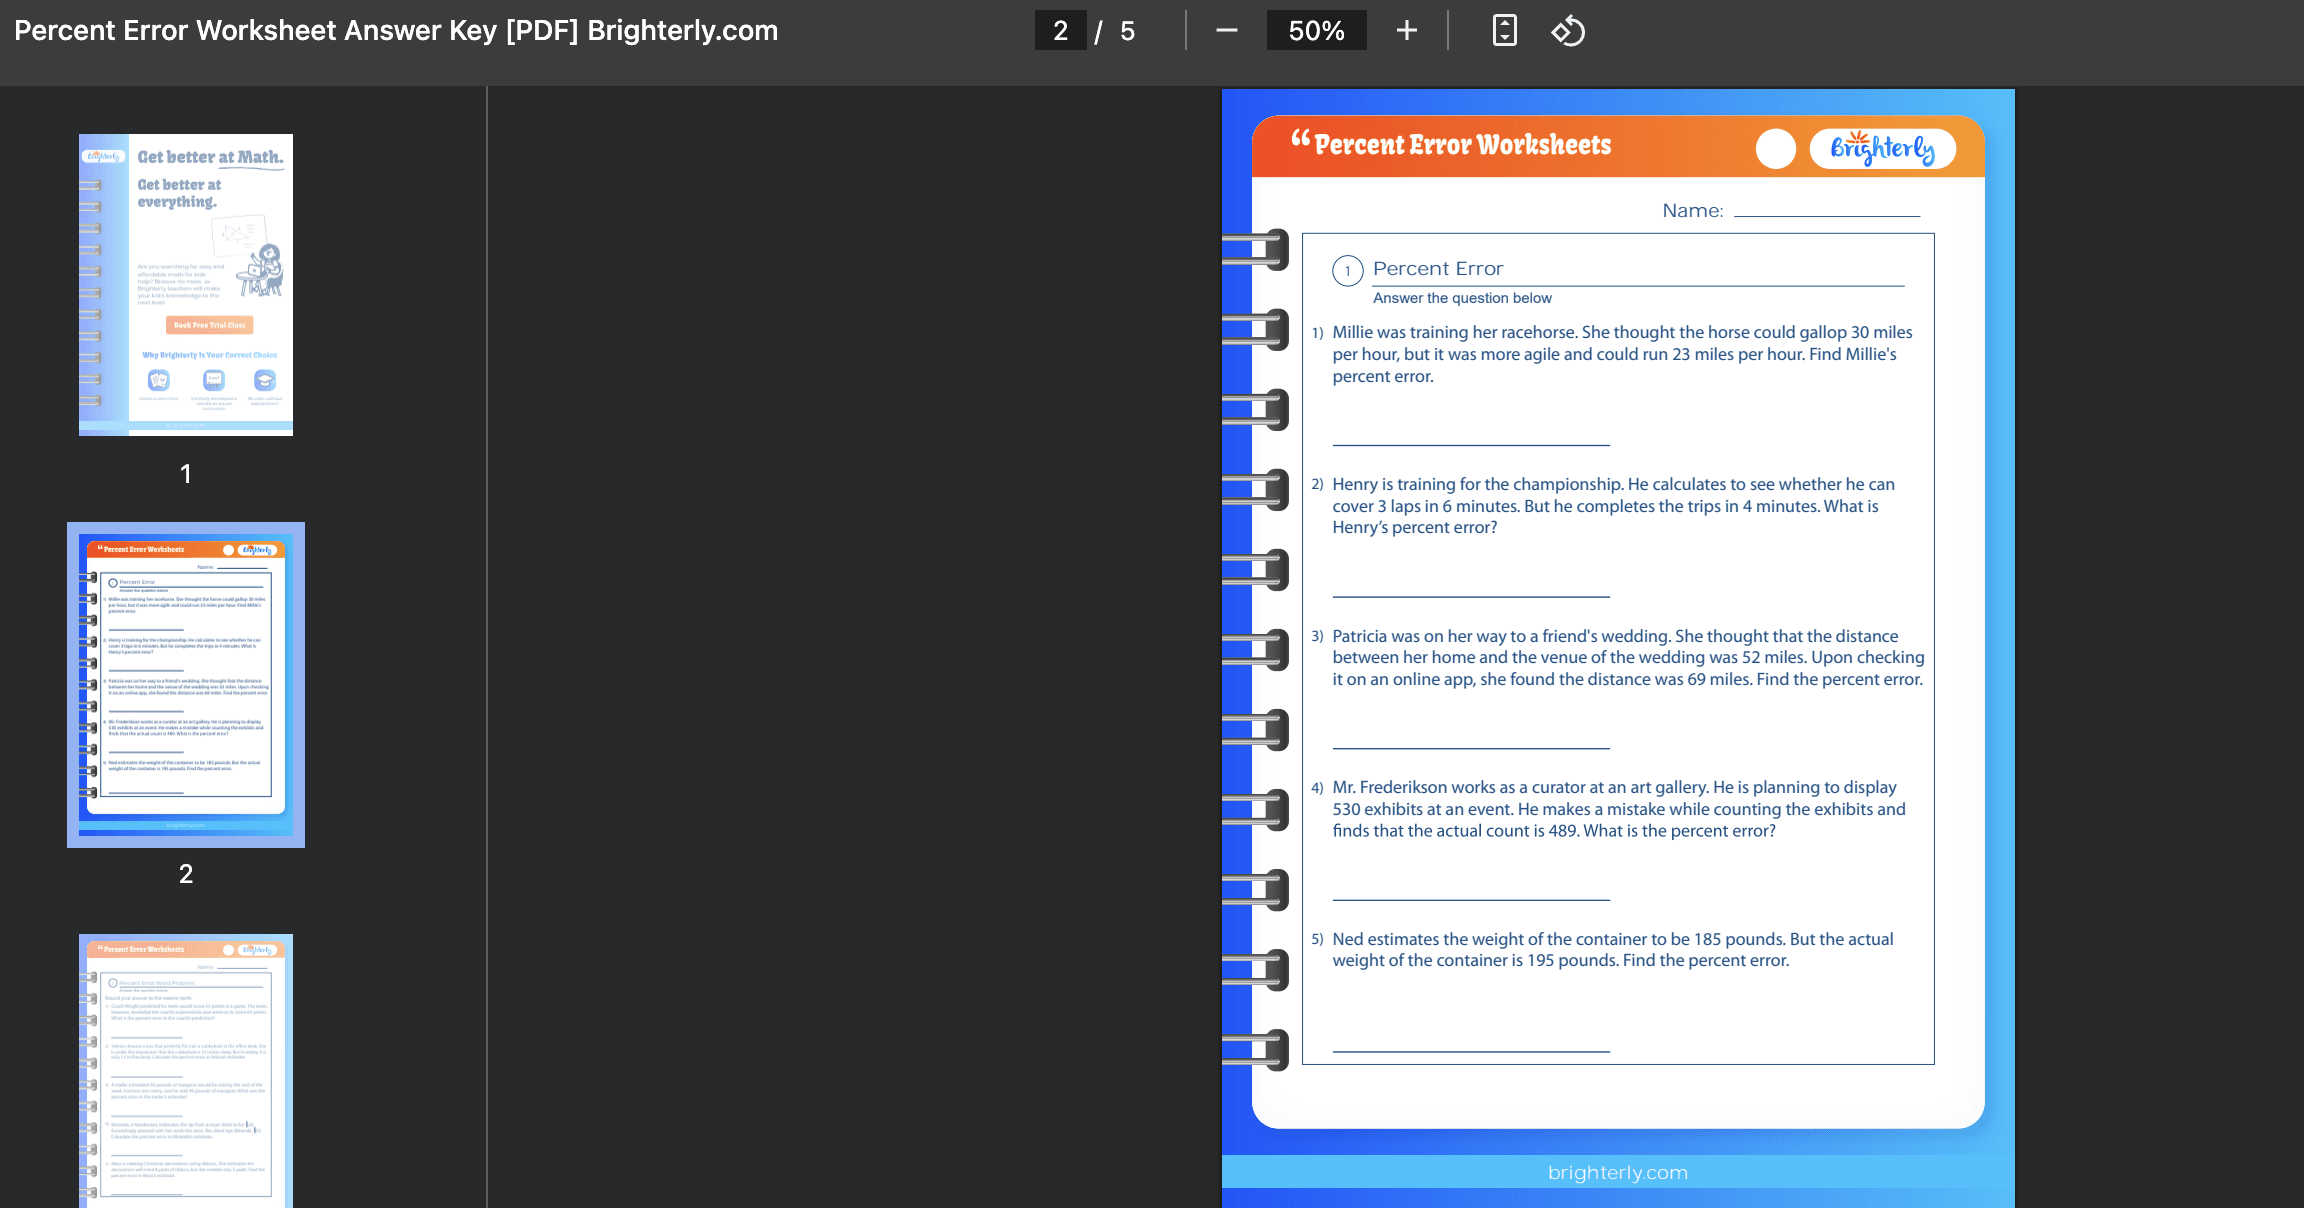This screenshot has height=1208, width=2304.
Task: Click the fit to page icon
Action: point(1504,31)
